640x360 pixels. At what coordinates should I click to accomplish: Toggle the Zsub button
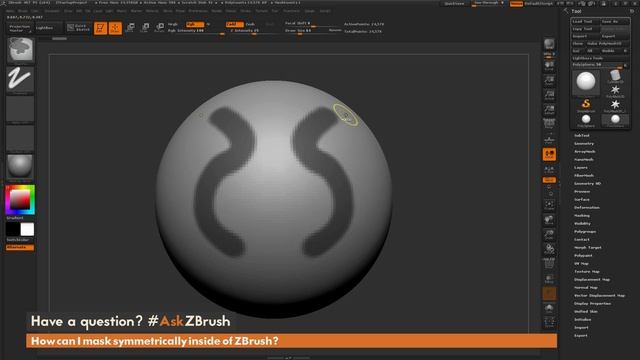(250, 24)
